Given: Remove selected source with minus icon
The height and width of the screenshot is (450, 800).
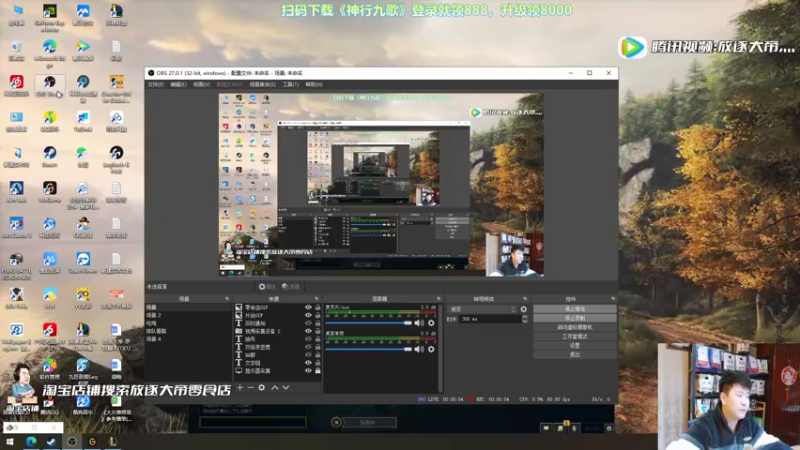Looking at the screenshot, I should pyautogui.click(x=251, y=388).
